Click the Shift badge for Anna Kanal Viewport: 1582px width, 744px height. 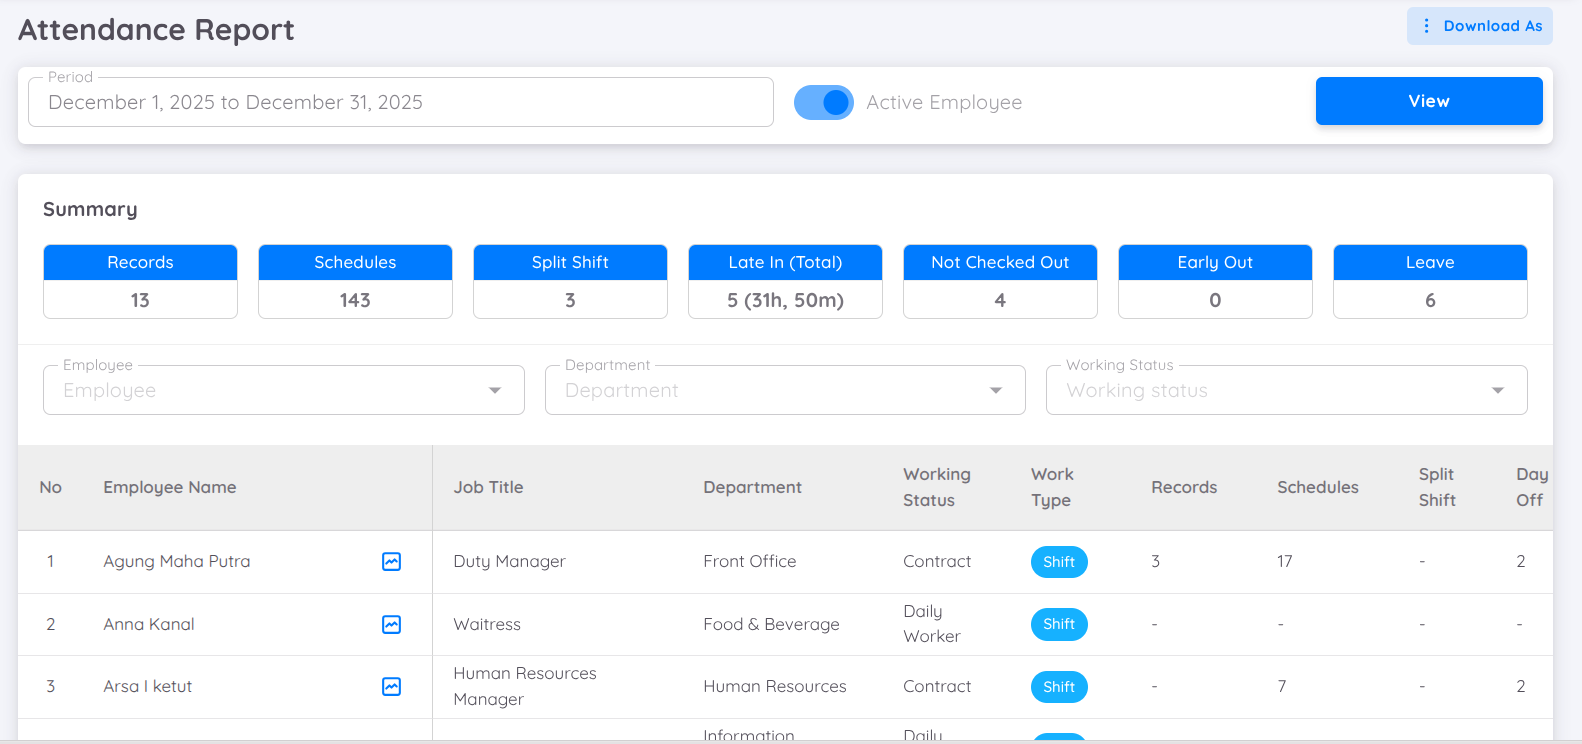(x=1058, y=624)
